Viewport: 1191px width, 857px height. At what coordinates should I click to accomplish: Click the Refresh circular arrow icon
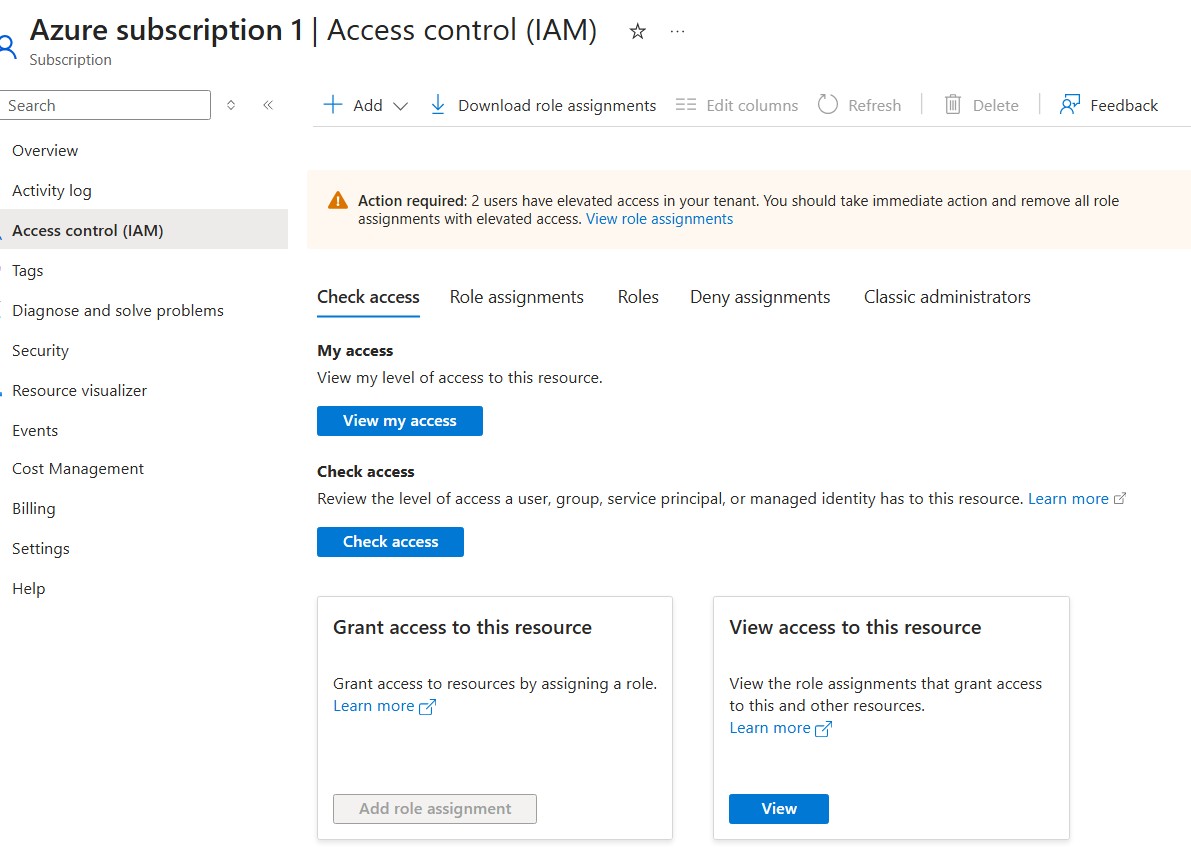tap(828, 104)
